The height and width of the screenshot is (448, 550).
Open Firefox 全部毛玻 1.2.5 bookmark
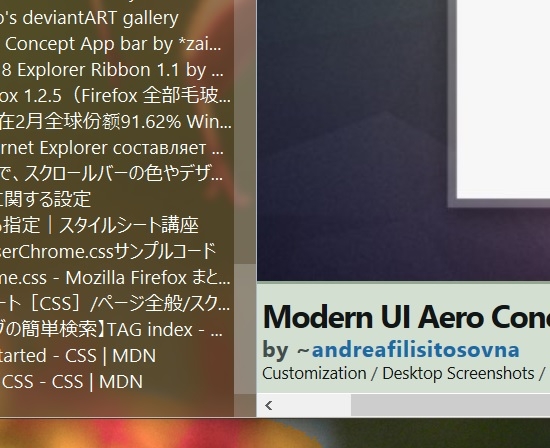[115, 96]
